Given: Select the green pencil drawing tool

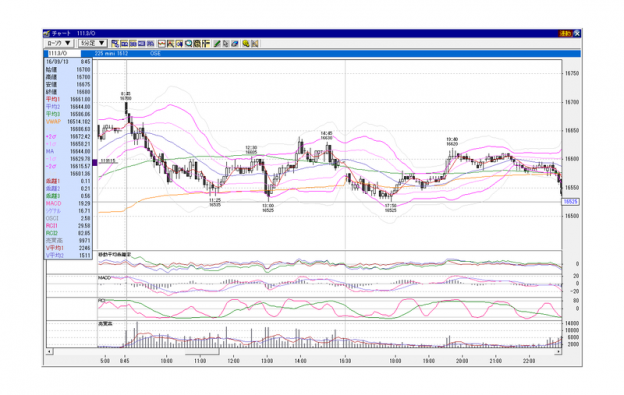Looking at the screenshot, I should [x=216, y=43].
